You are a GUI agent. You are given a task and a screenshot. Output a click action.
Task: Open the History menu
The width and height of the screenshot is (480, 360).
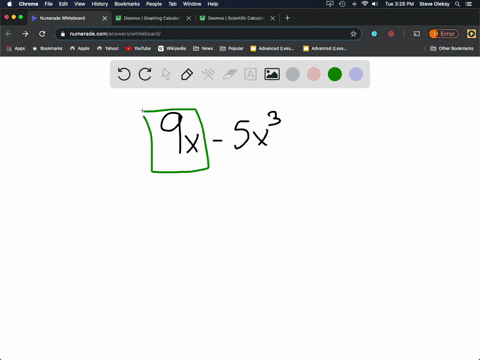pyautogui.click(x=100, y=4)
